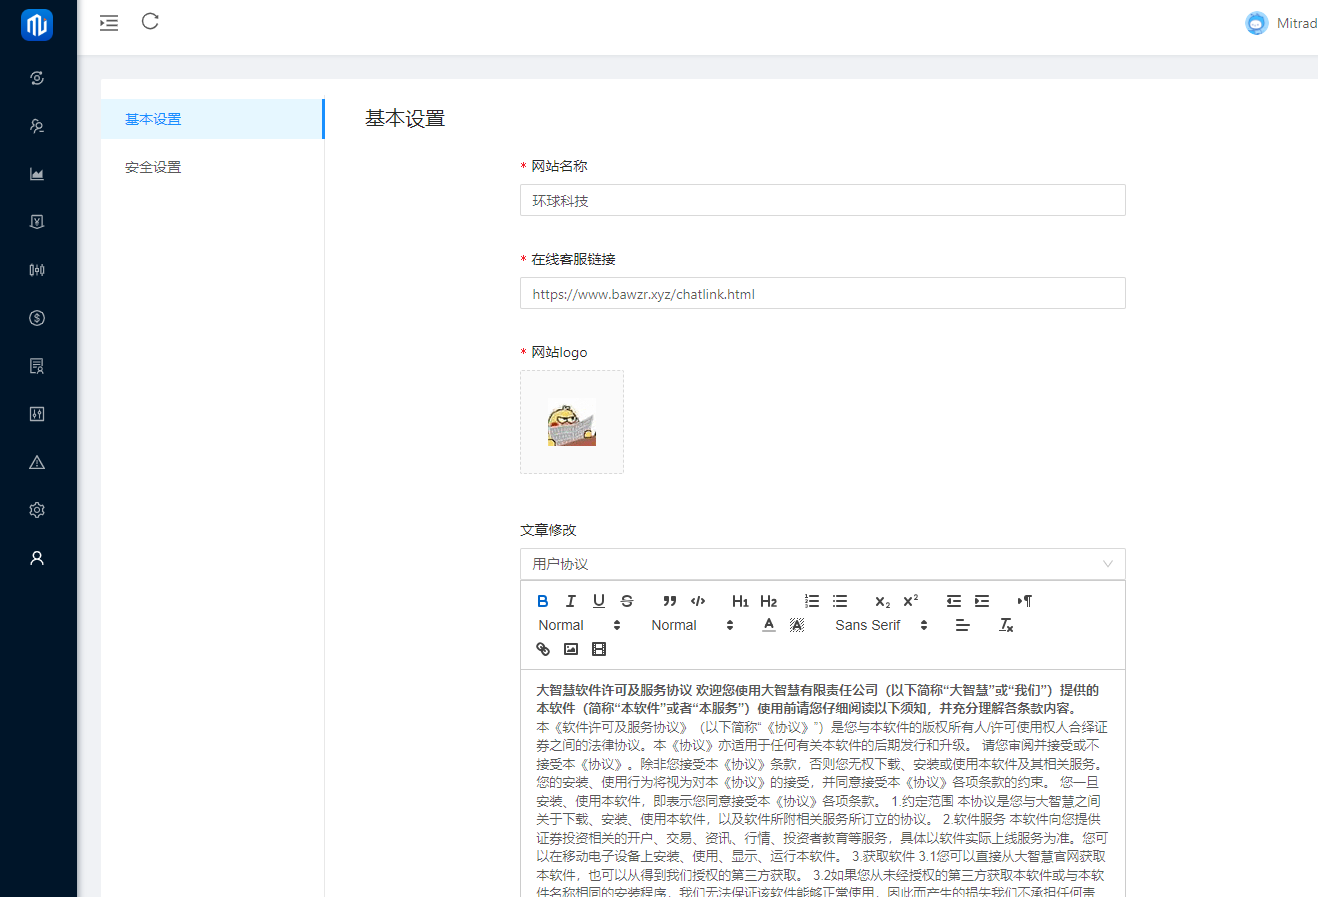Select the 基本设置 tab
The image size is (1318, 897).
click(153, 119)
